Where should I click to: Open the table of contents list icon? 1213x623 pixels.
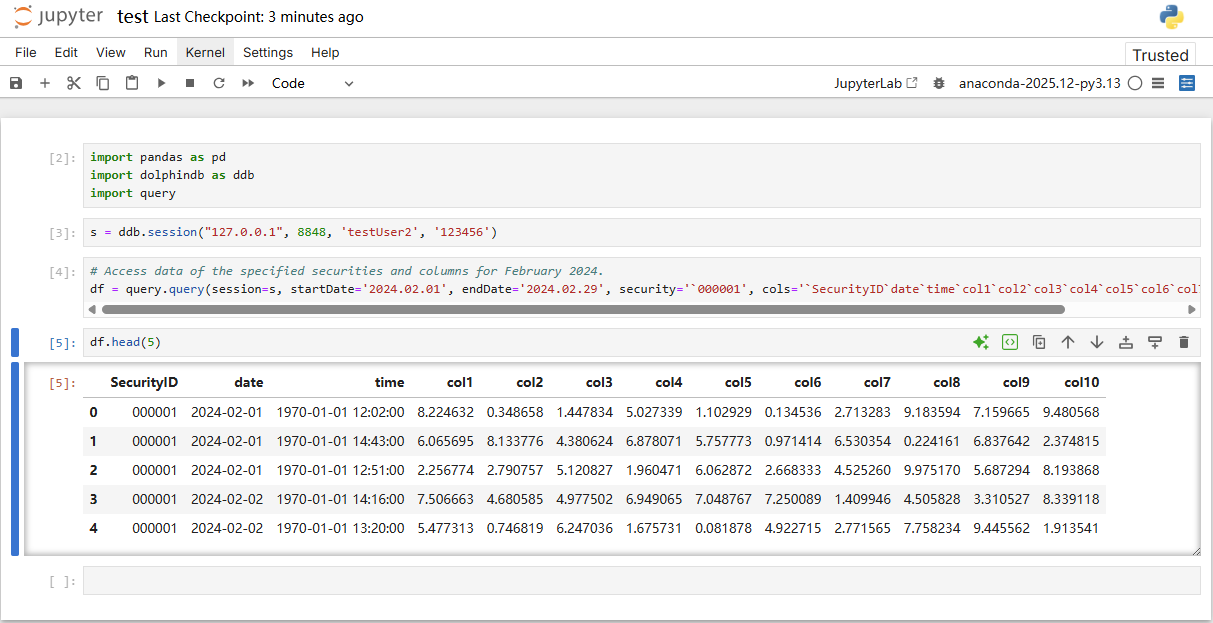pyautogui.click(x=1158, y=83)
